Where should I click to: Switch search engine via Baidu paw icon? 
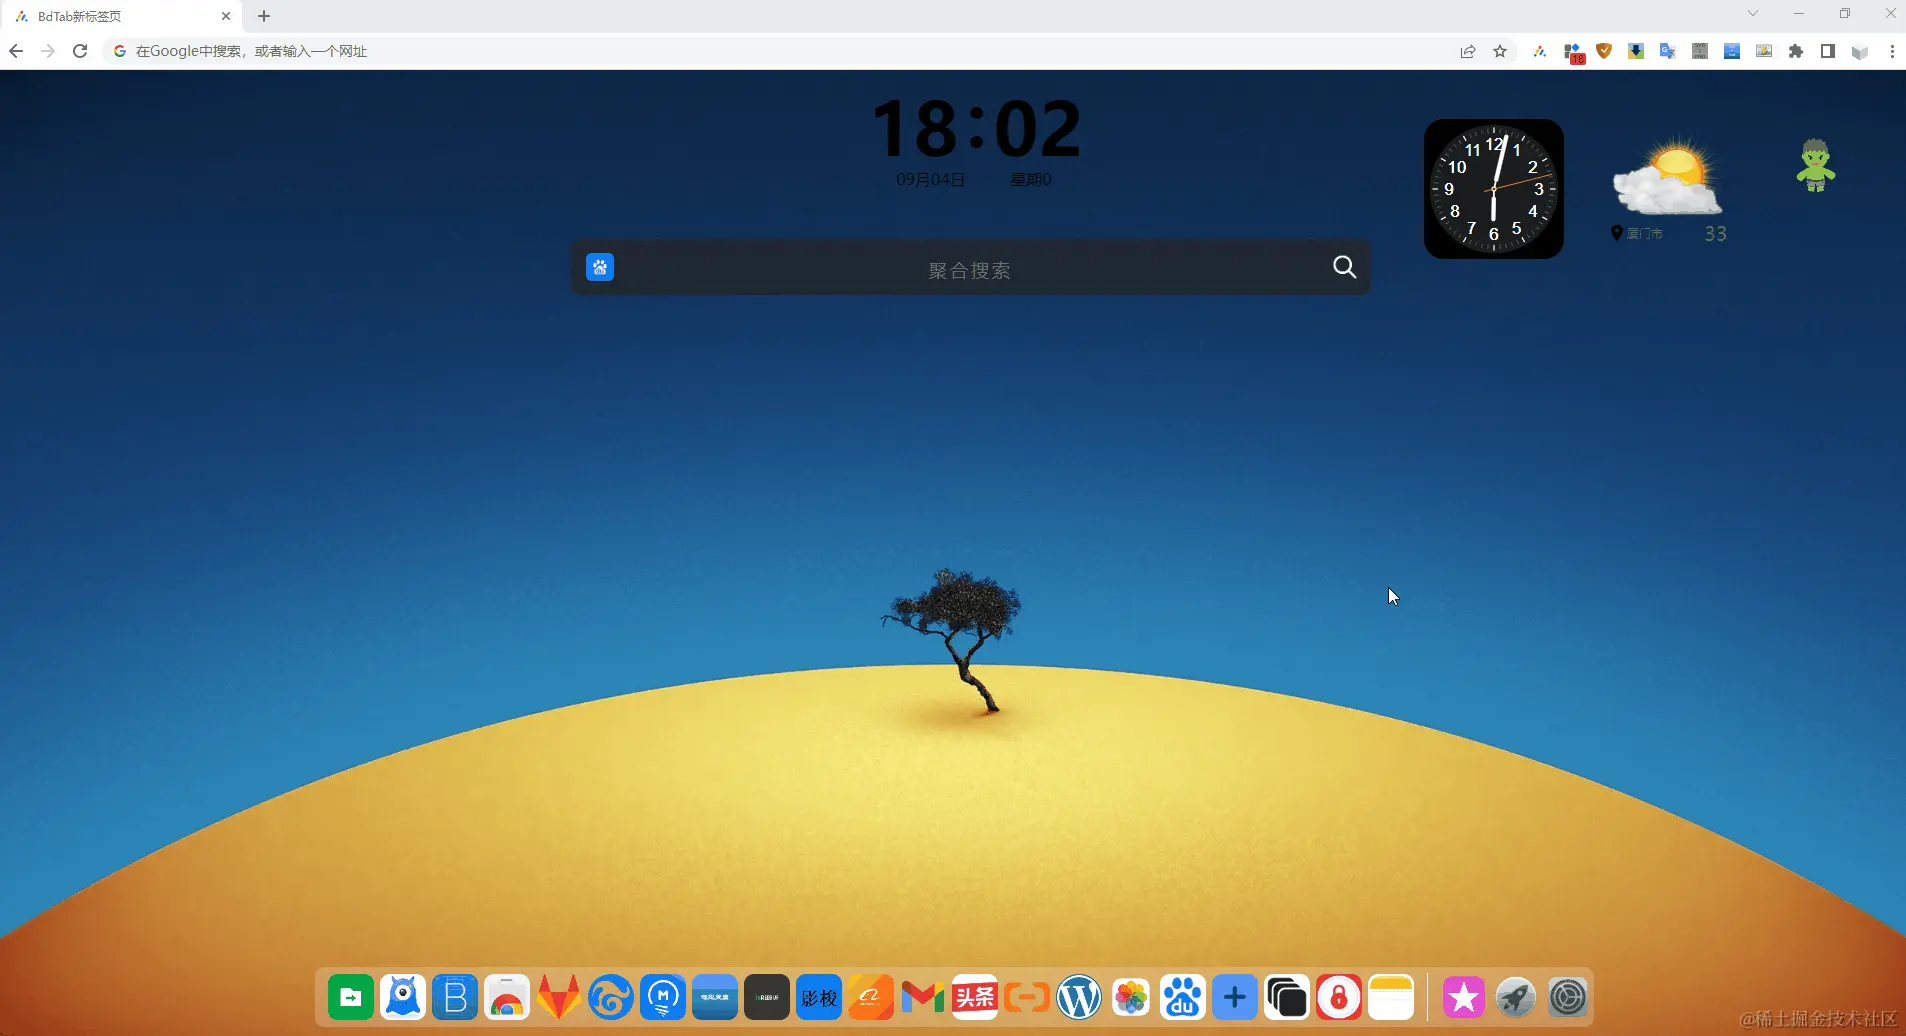click(x=600, y=267)
